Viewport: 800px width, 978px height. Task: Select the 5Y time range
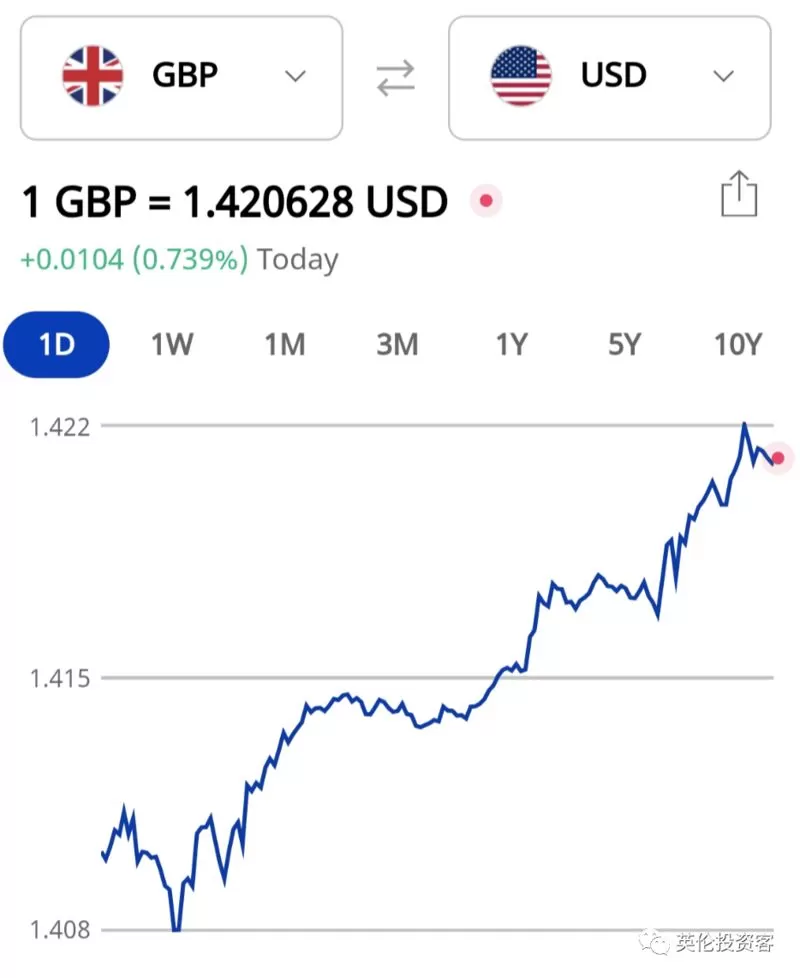point(624,344)
